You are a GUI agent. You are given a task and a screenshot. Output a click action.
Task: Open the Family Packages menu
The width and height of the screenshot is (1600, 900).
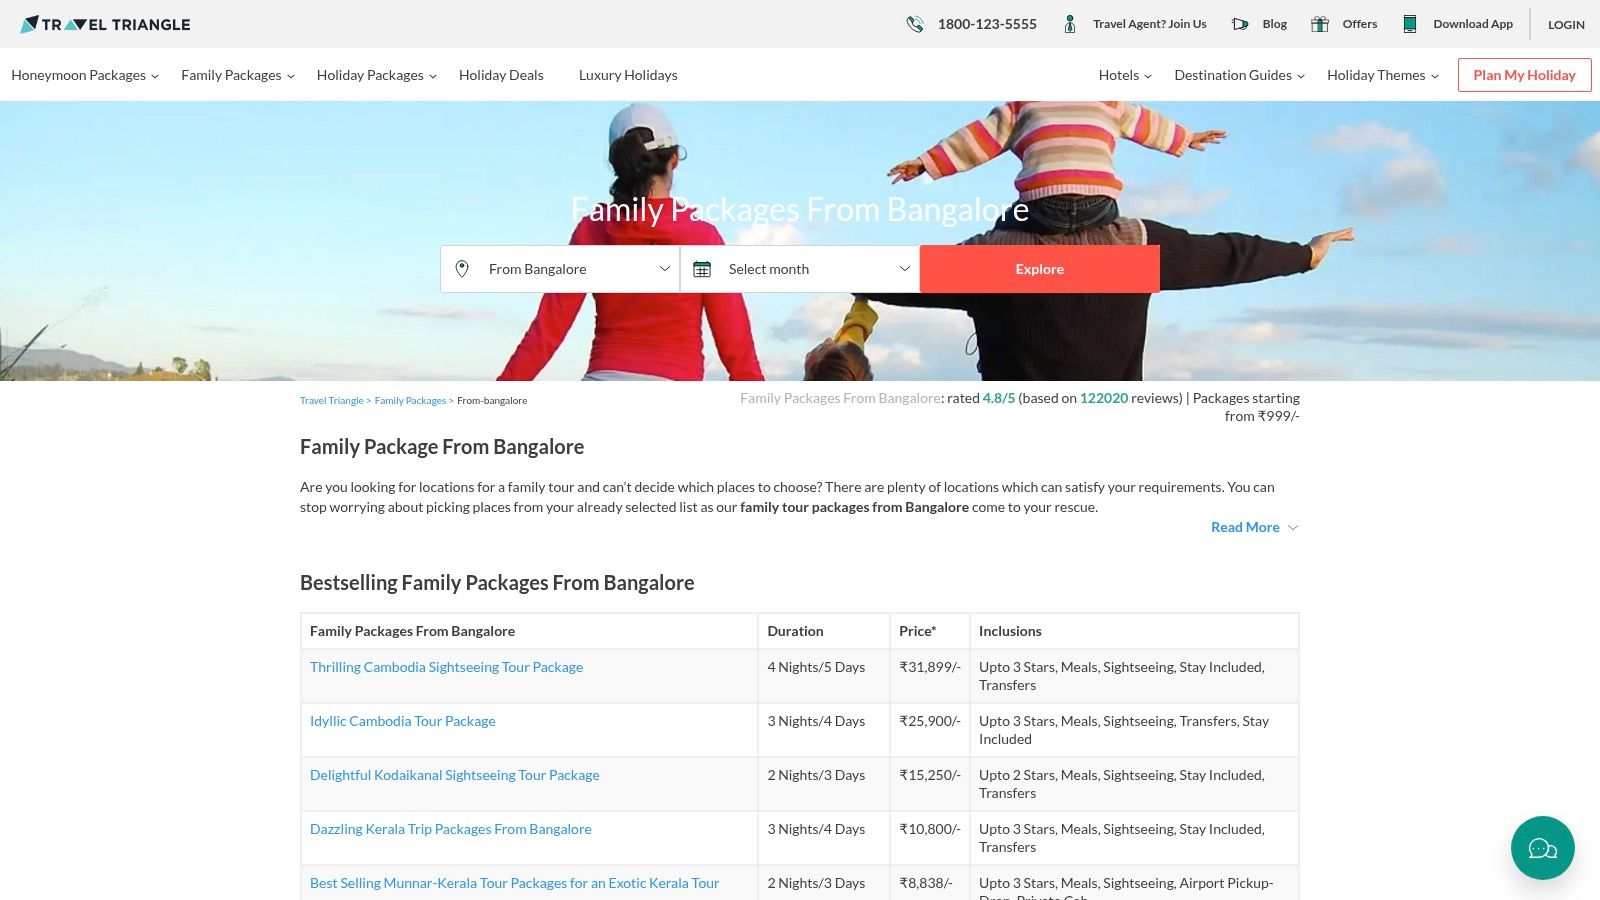coord(231,75)
